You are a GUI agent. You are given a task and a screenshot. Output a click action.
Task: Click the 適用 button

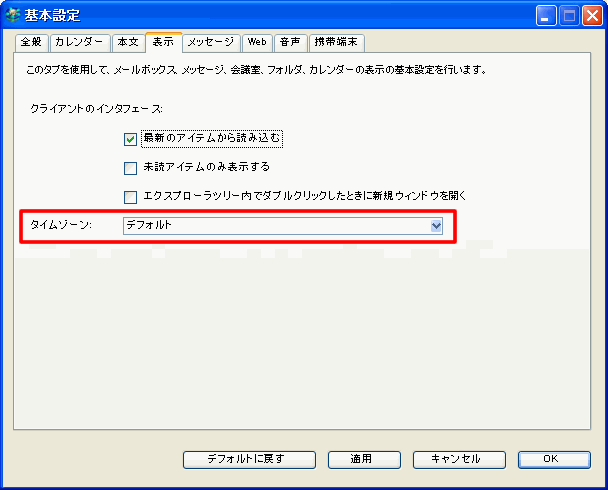click(361, 459)
